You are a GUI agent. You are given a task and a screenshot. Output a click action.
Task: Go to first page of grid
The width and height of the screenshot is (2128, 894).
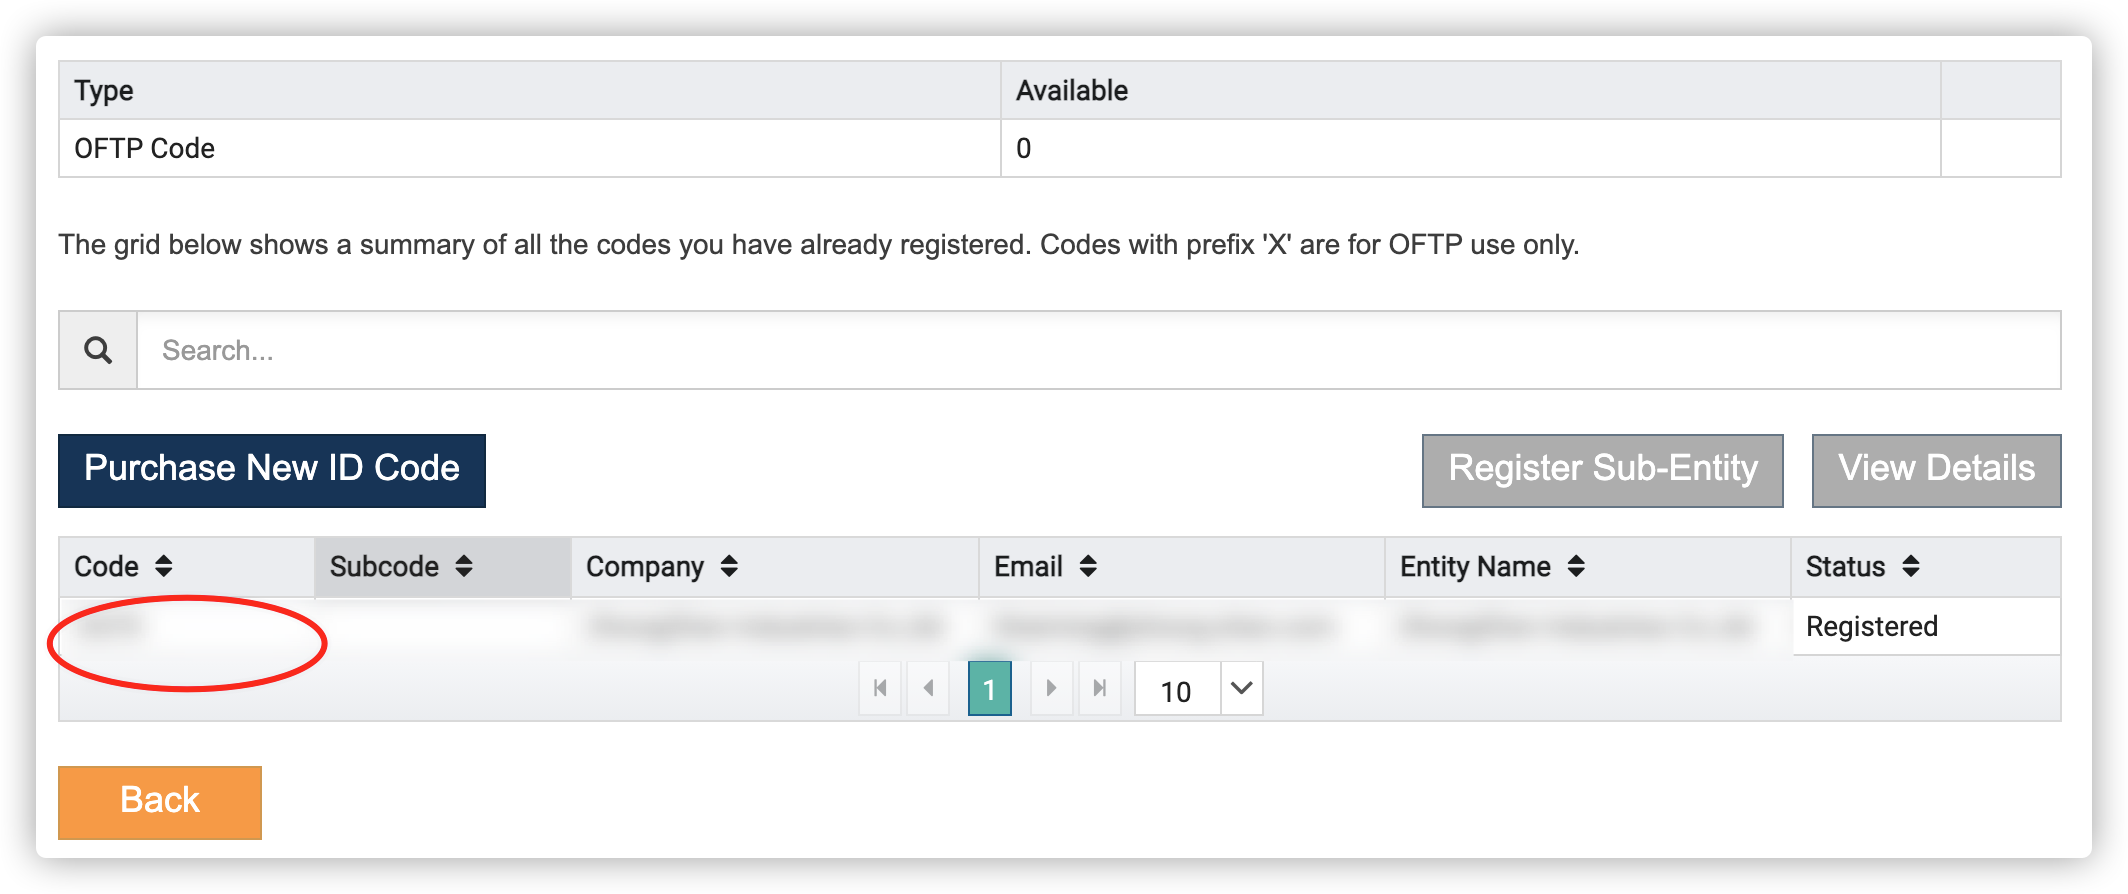tap(880, 688)
